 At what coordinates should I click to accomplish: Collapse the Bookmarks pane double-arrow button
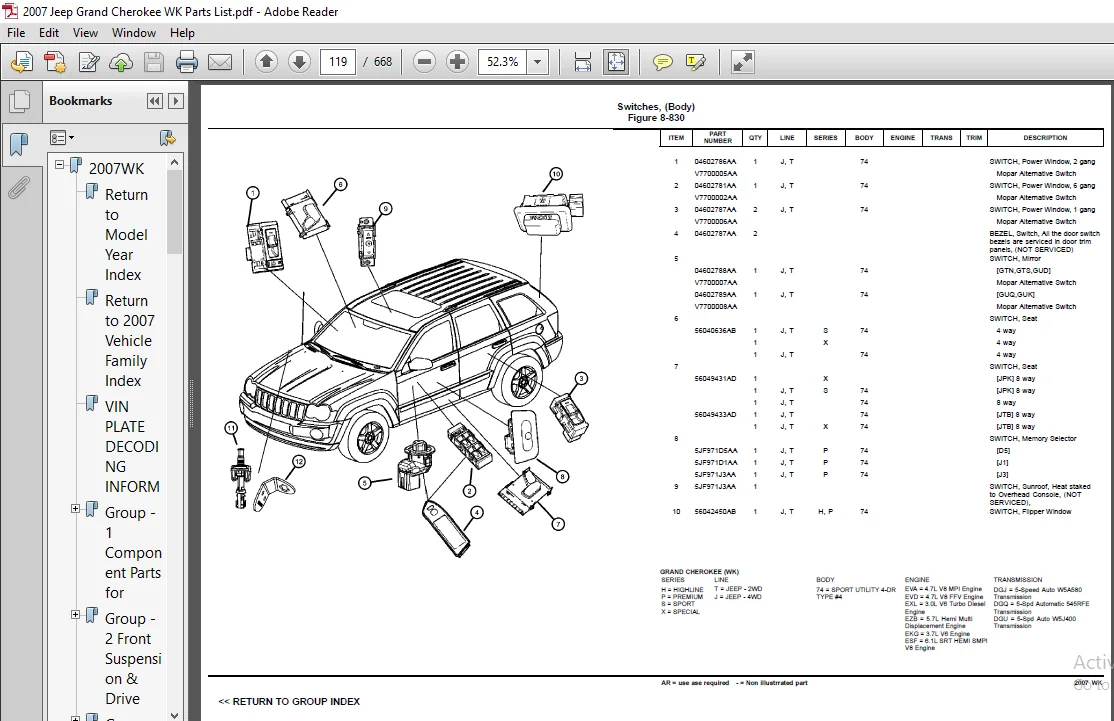click(154, 101)
